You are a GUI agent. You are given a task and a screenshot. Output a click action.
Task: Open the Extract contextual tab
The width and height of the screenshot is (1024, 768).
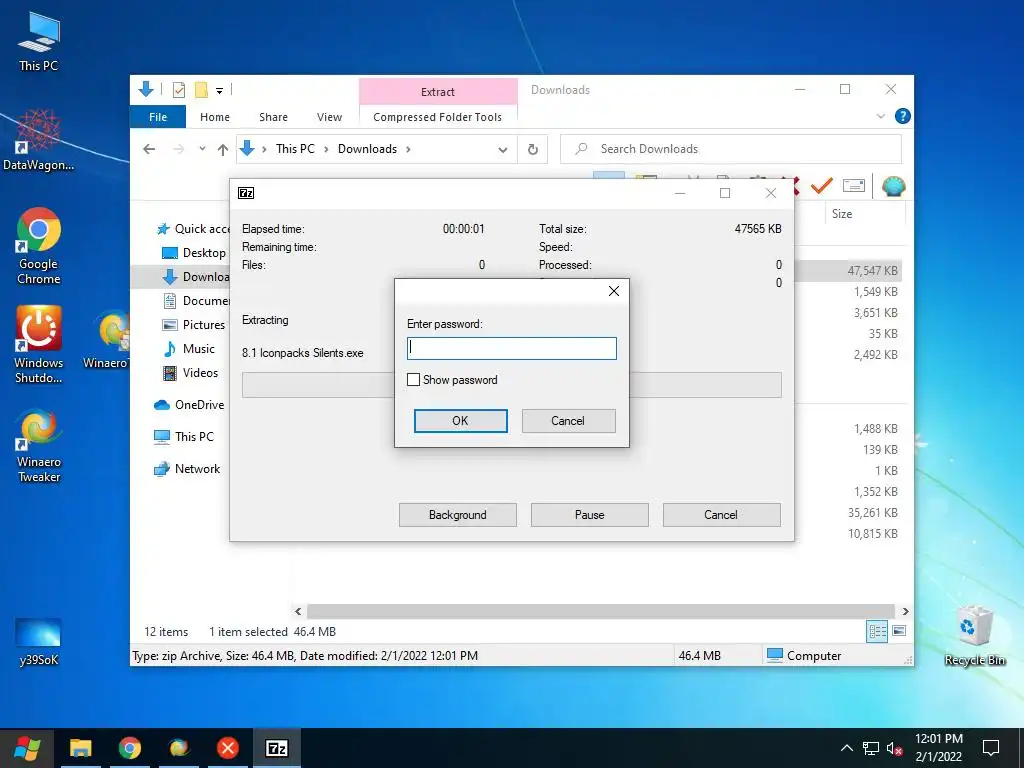click(438, 91)
